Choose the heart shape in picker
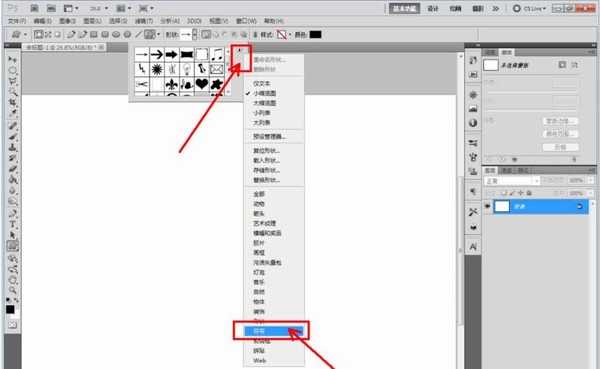The width and height of the screenshot is (600, 369). point(202,84)
